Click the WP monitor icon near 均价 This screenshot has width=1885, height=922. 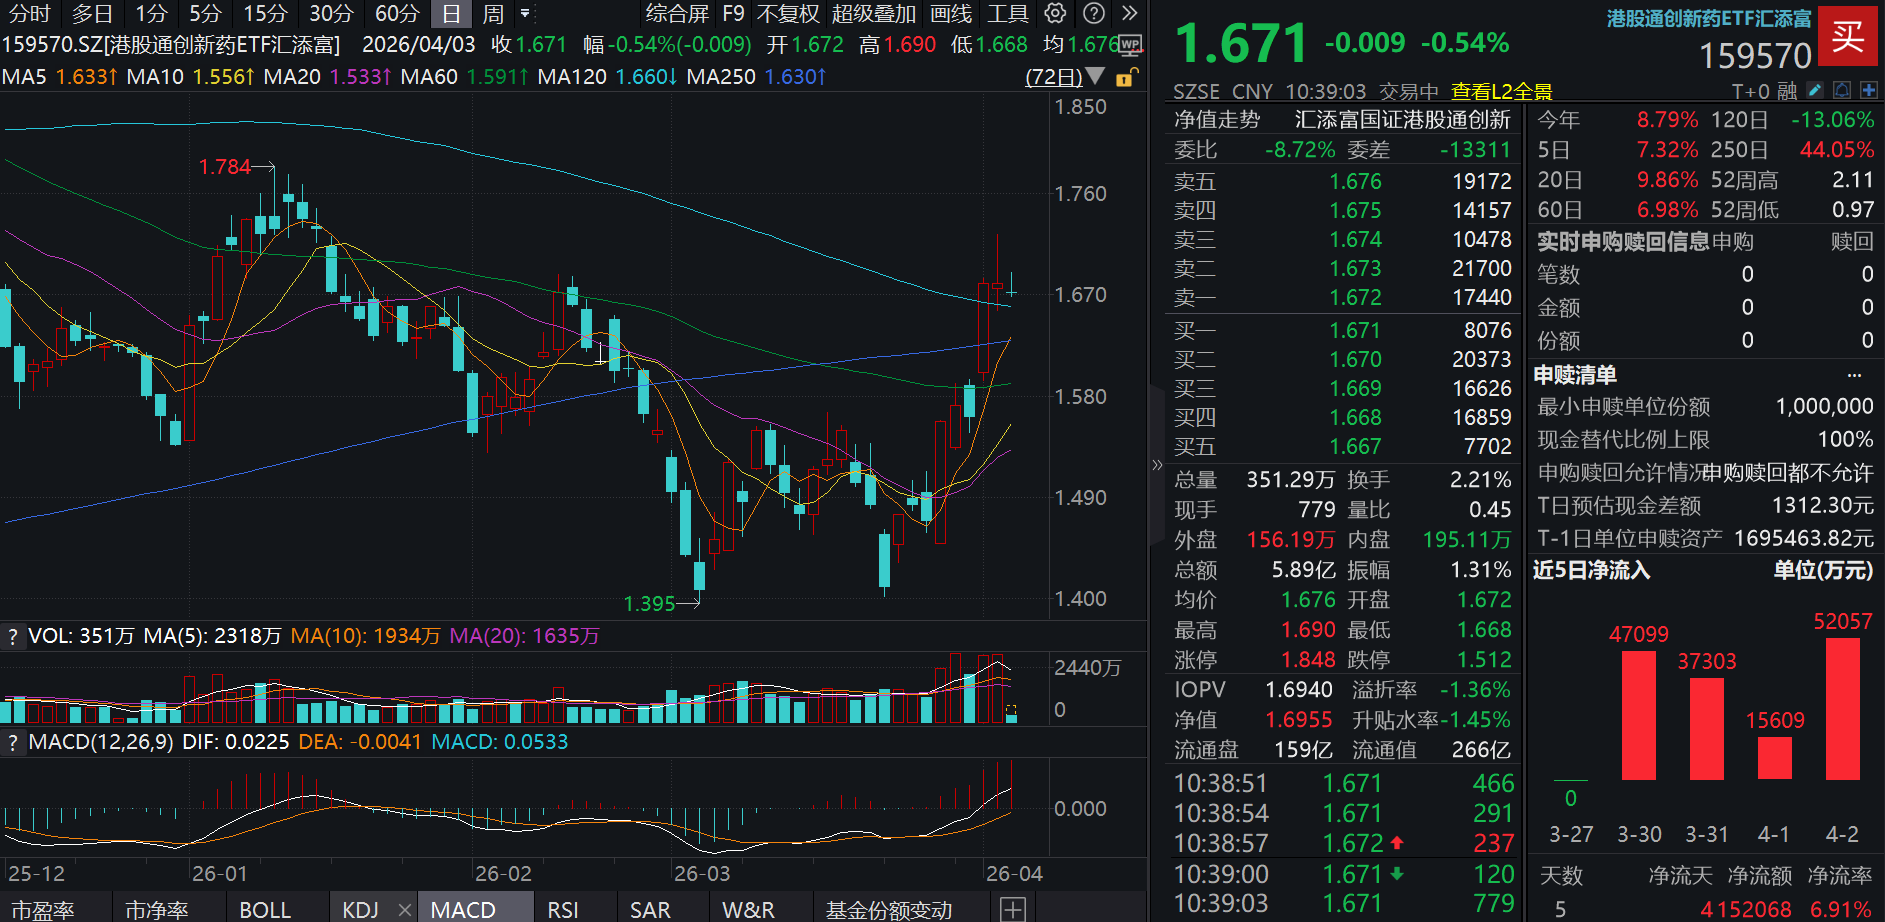pos(1130,46)
